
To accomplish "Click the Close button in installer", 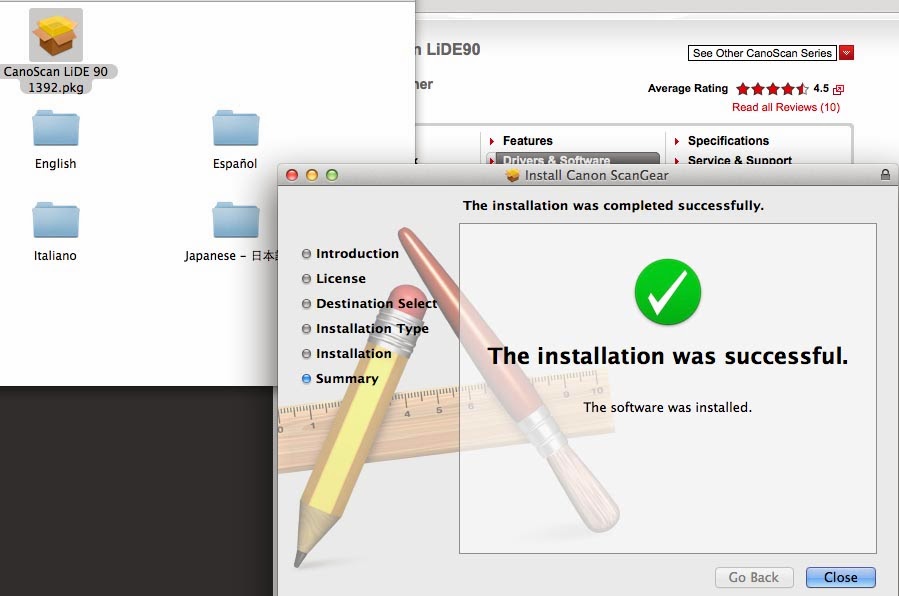I will [x=841, y=577].
